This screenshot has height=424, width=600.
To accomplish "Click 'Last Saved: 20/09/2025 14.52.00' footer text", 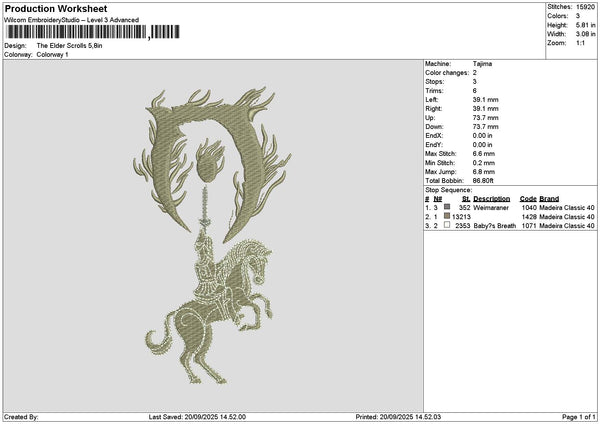I will [197, 417].
